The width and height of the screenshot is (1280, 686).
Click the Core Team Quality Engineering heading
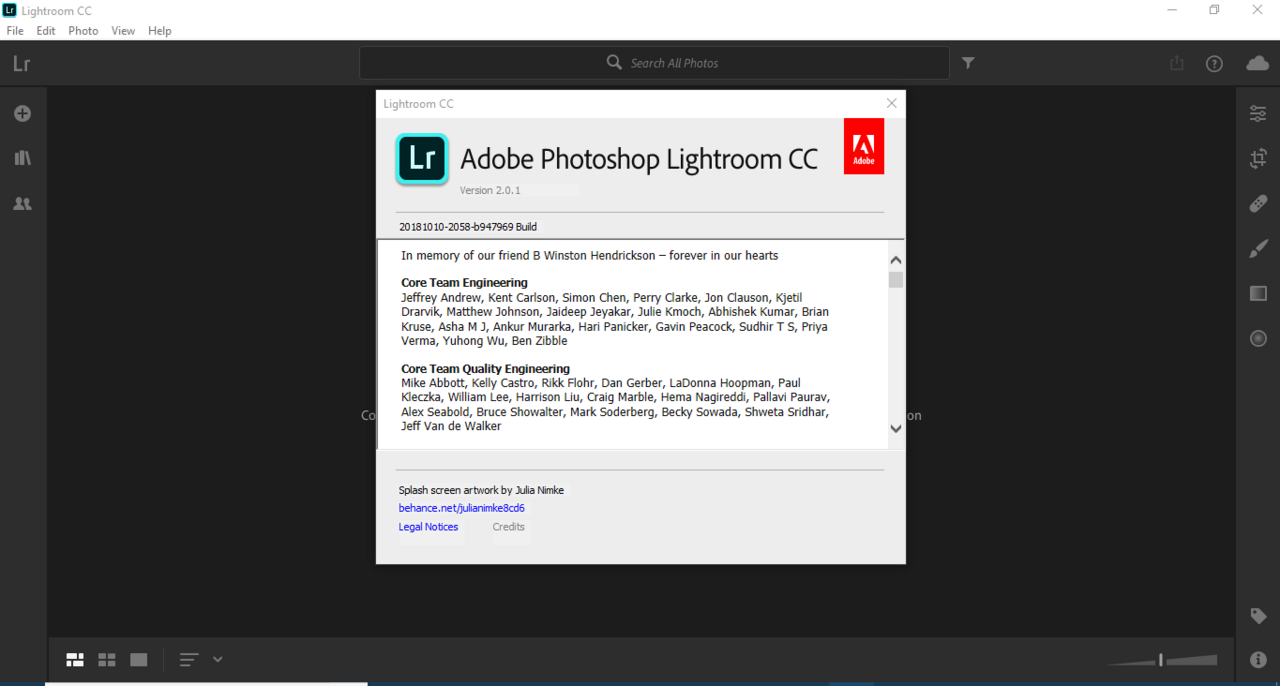click(485, 369)
